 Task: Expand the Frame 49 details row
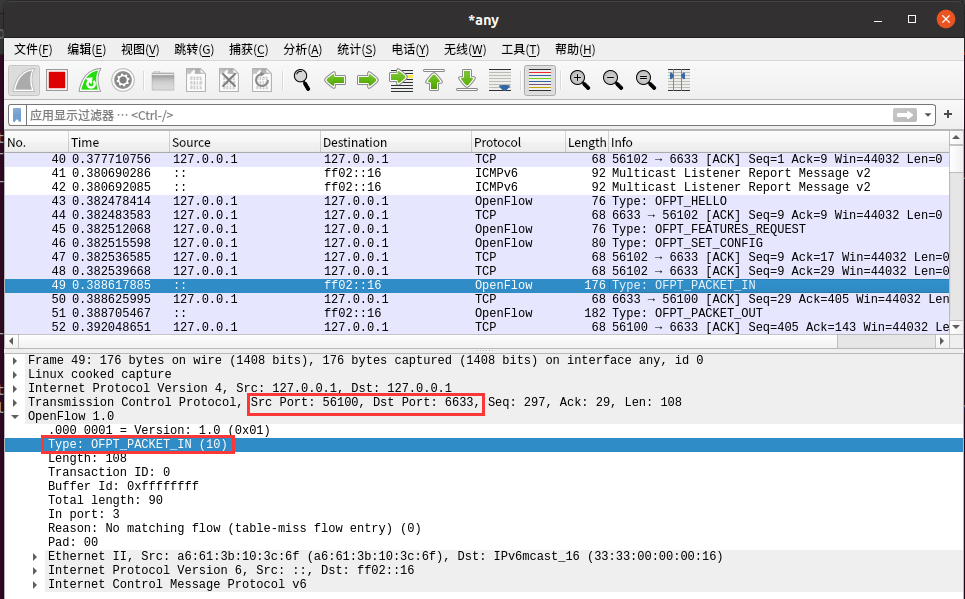(x=15, y=360)
